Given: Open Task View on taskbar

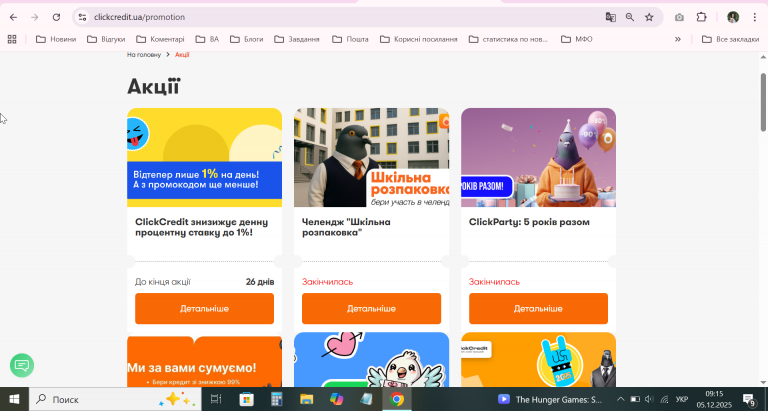Looking at the screenshot, I should click(216, 399).
